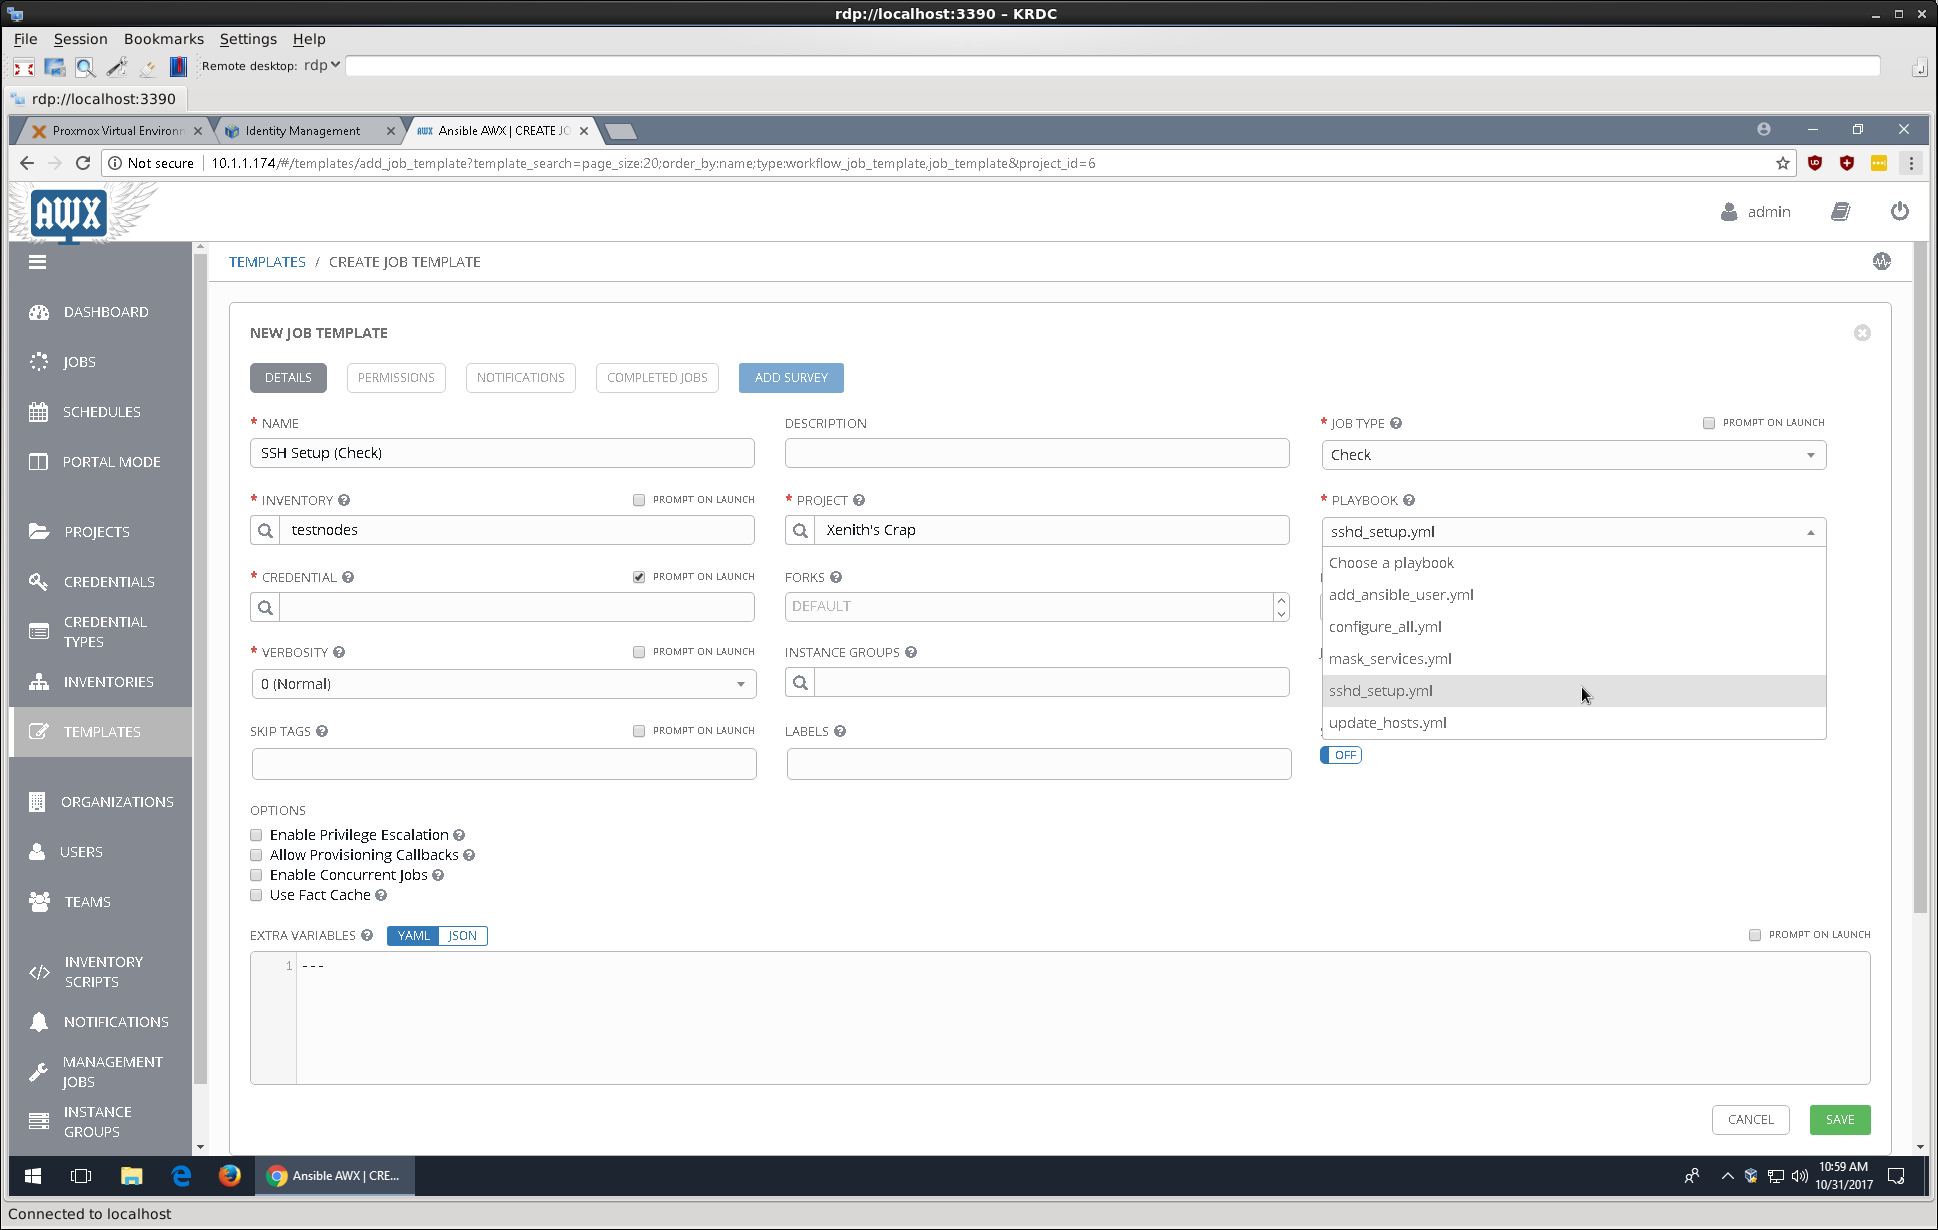The width and height of the screenshot is (1938, 1230).
Task: Open the KRDC Session menu
Action: tap(80, 39)
